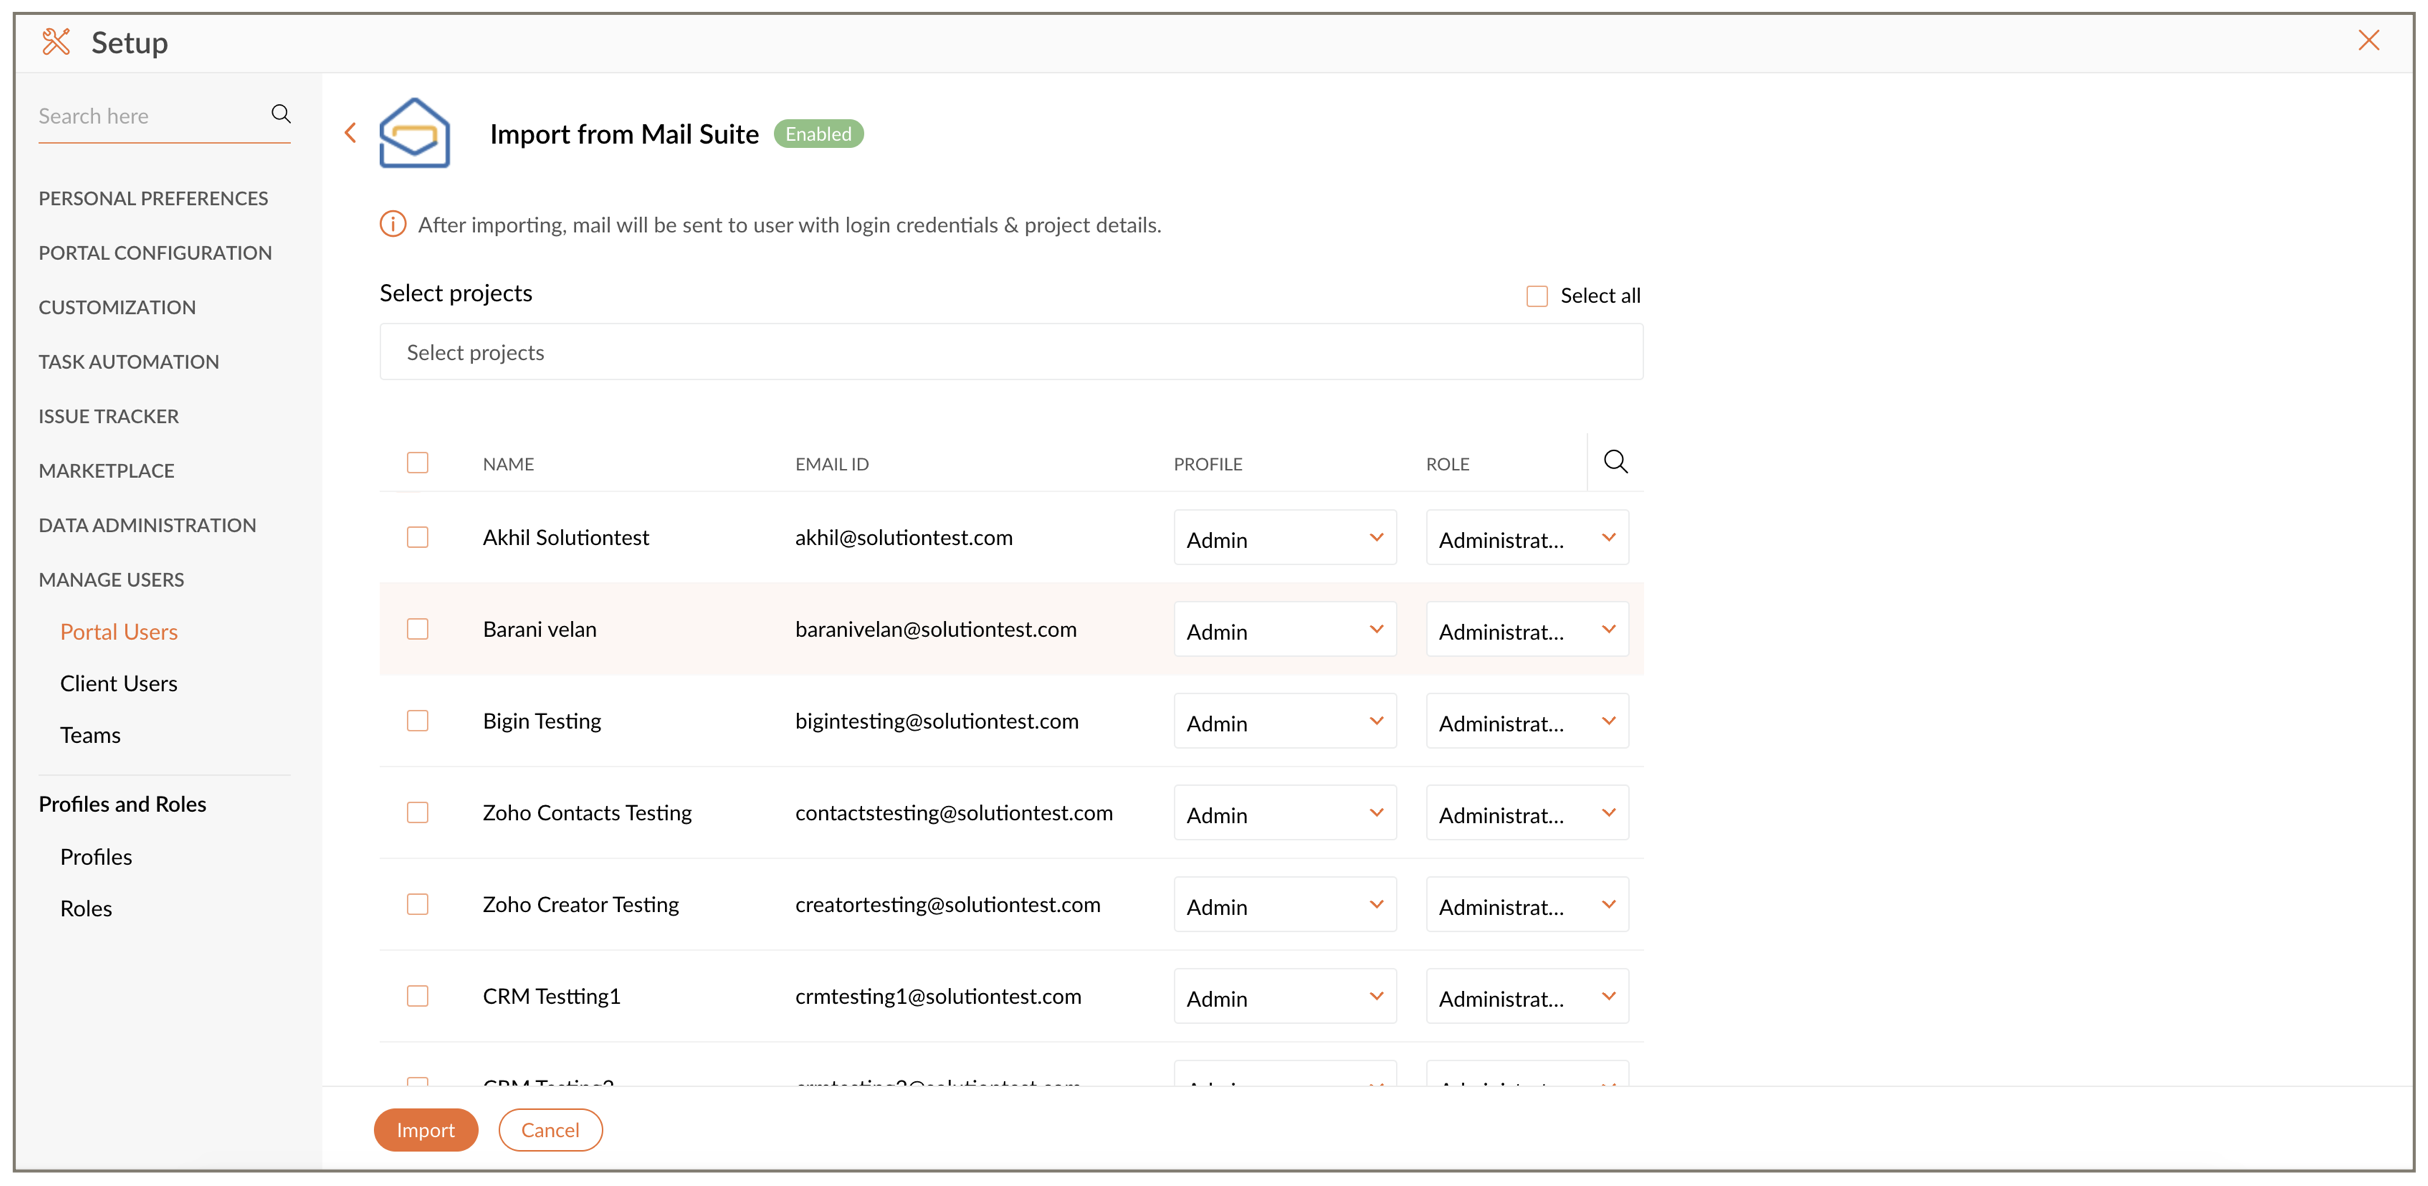Screen dimensions: 2428x1186
Task: Click the orange info icon
Action: tap(393, 224)
